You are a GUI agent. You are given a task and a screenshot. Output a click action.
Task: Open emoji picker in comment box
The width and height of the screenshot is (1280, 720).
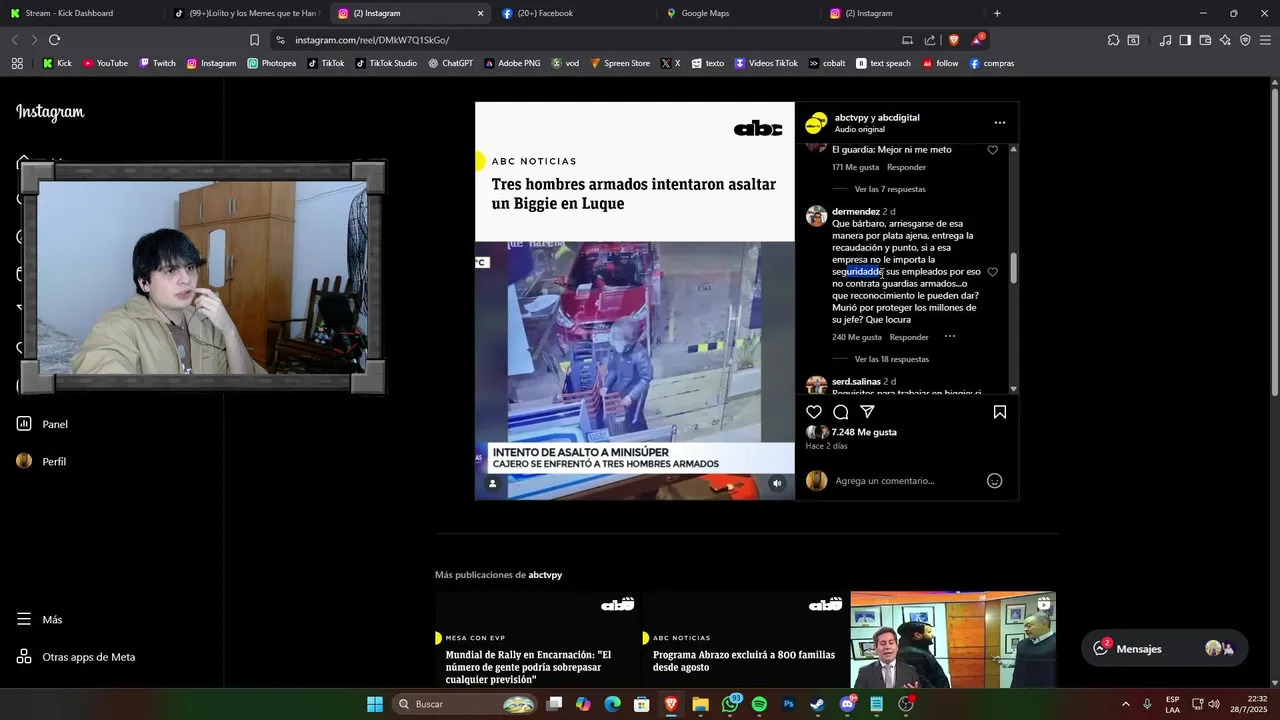pyautogui.click(x=994, y=481)
